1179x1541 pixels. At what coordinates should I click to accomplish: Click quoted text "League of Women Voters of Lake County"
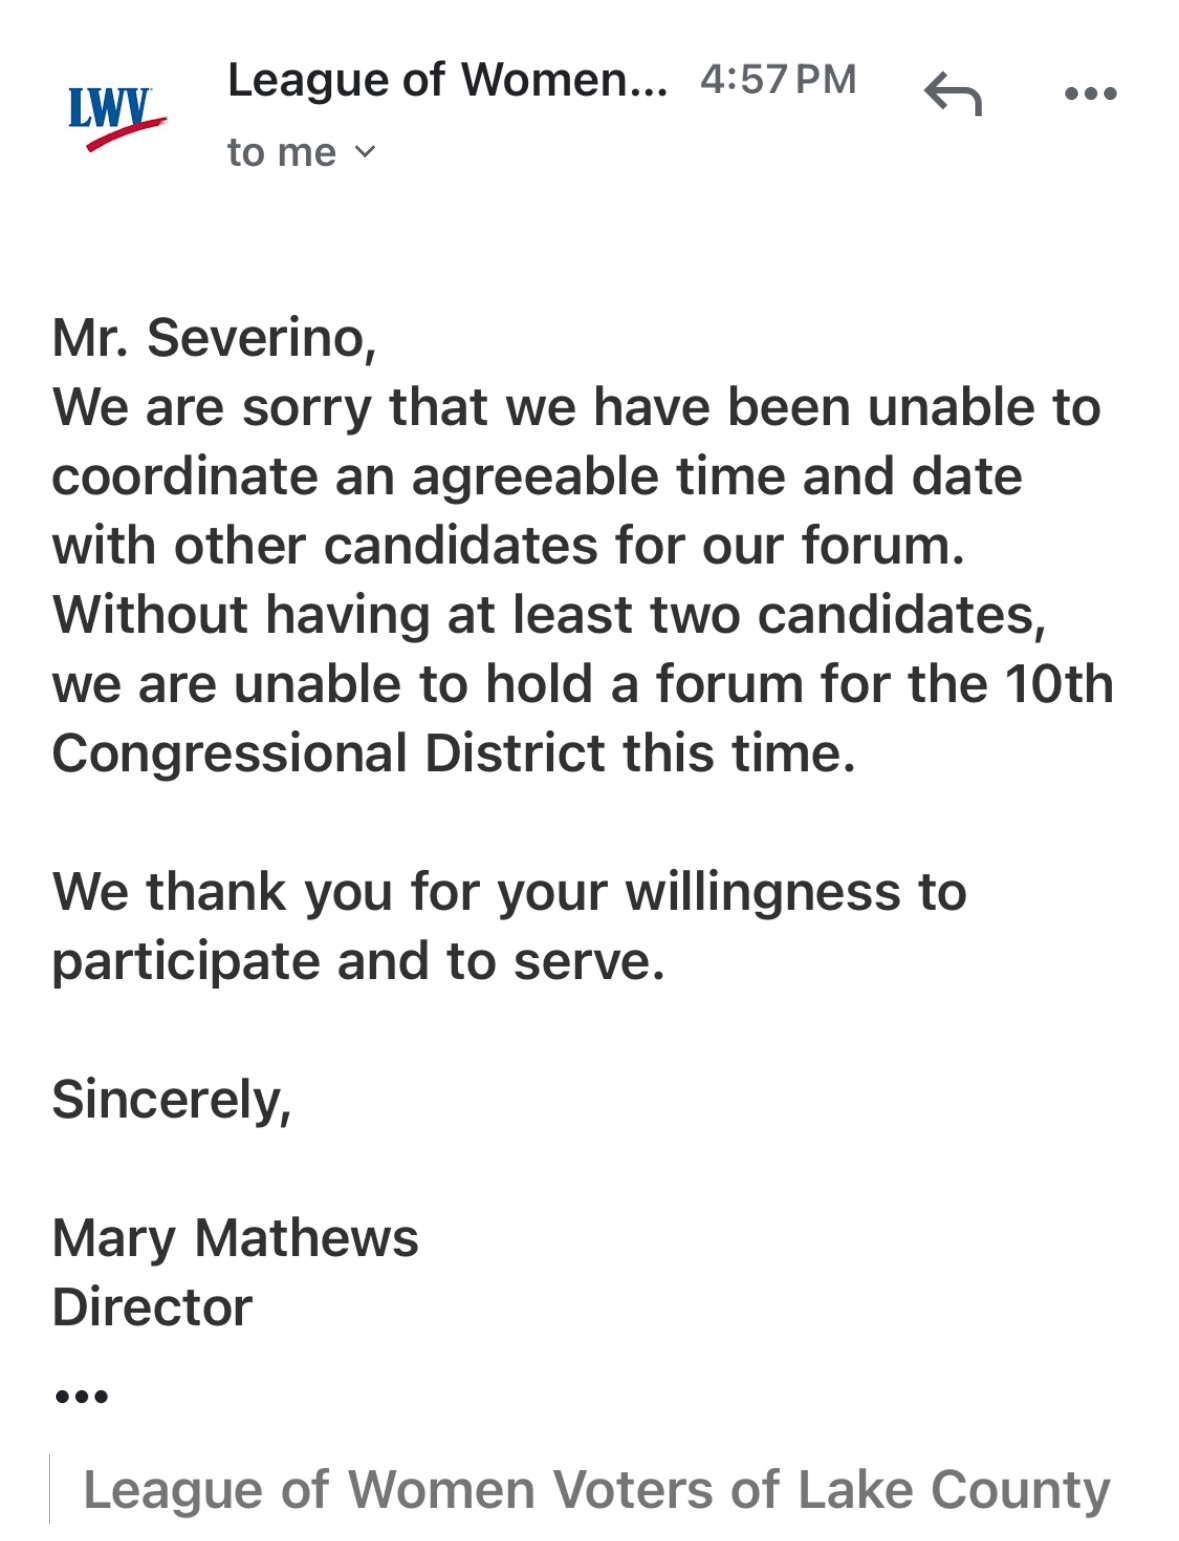[x=596, y=1489]
